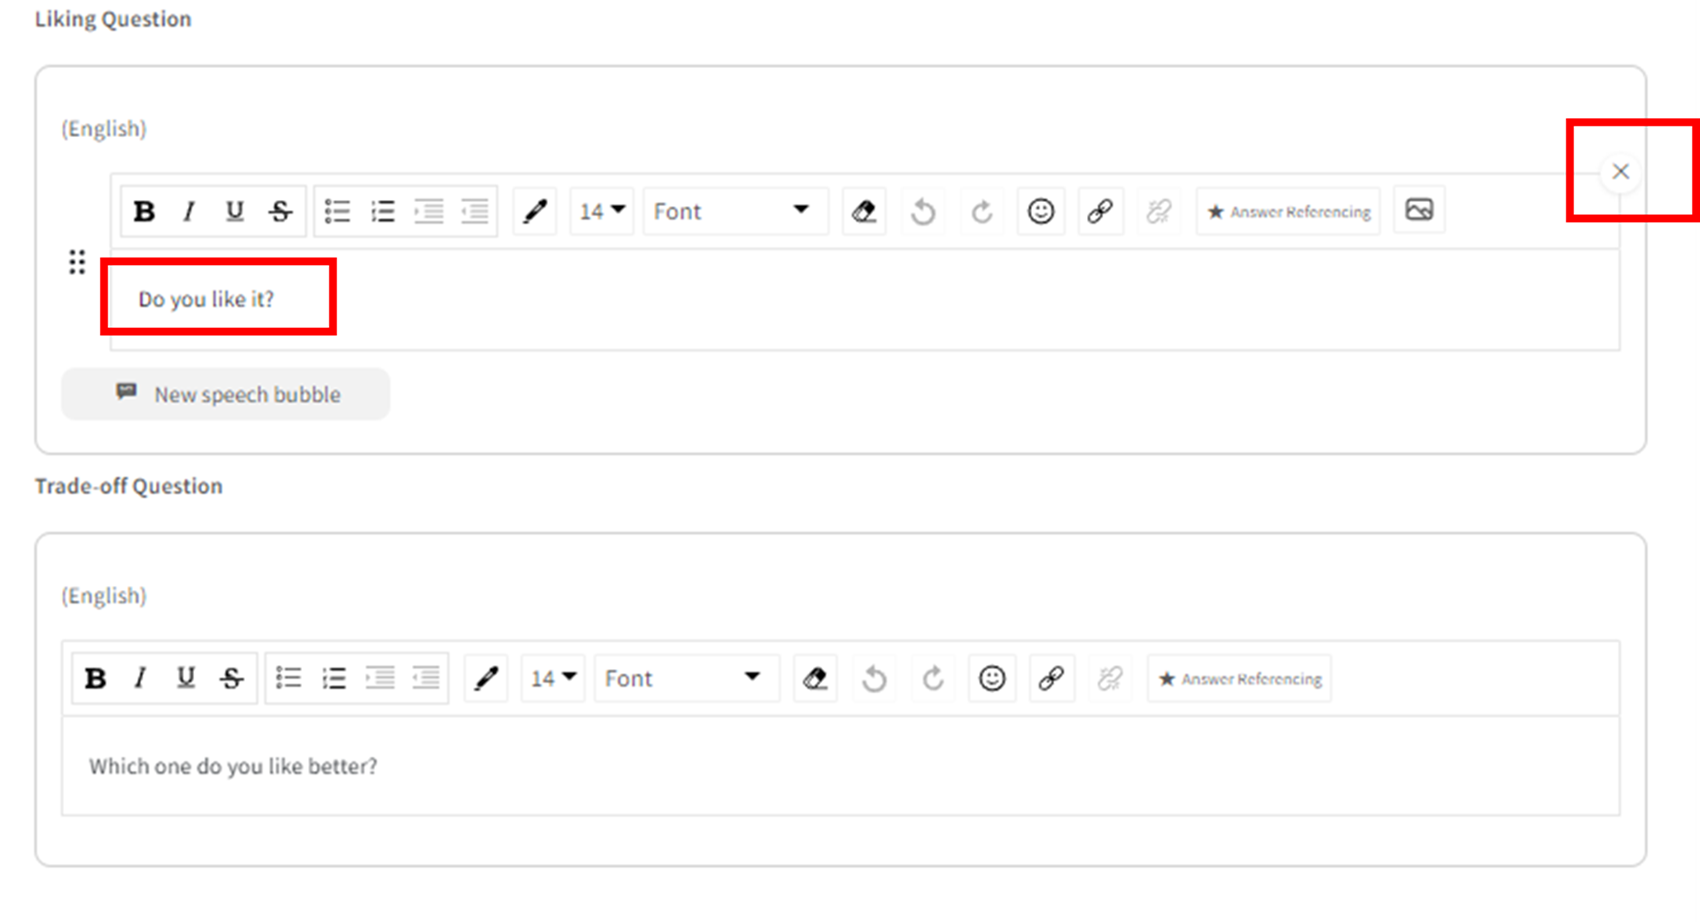The width and height of the screenshot is (1700, 922).
Task: Add a New speech bubble
Action: (x=226, y=394)
